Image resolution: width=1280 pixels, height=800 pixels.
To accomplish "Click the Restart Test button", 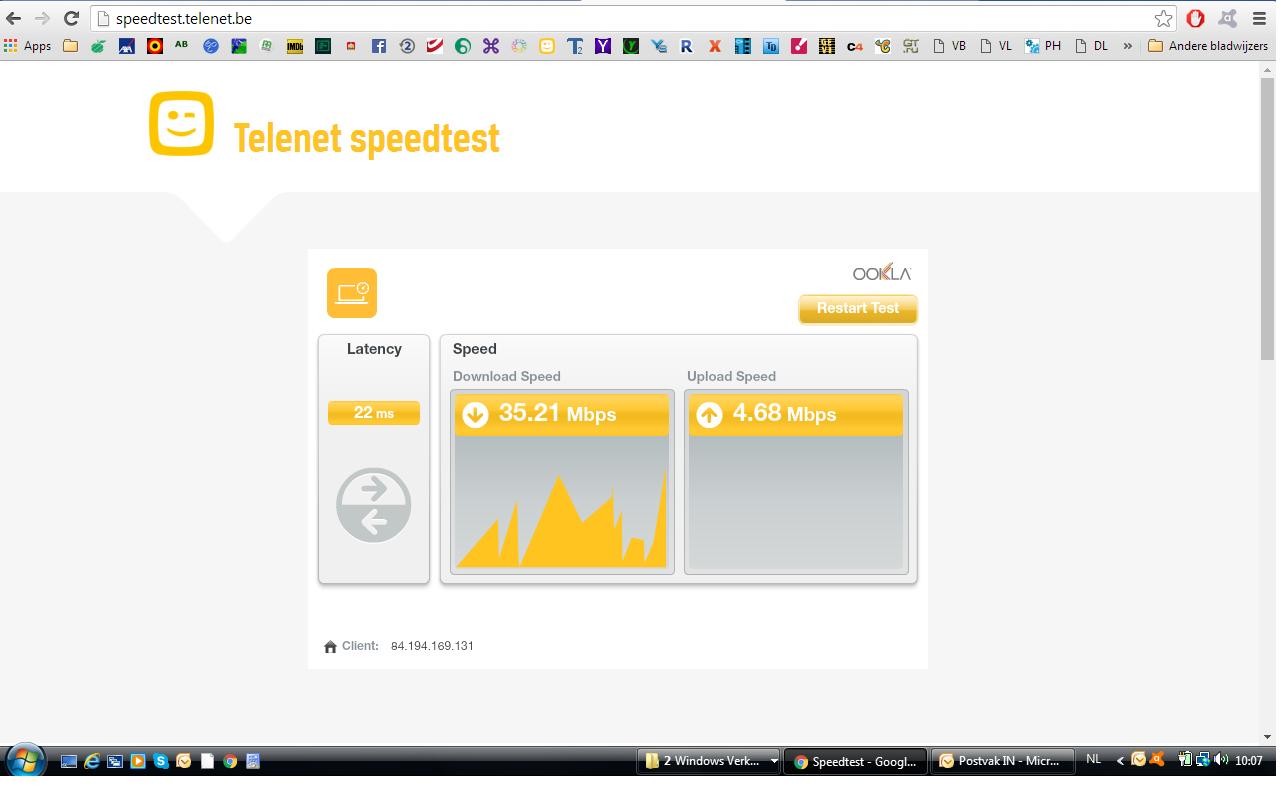I will tap(858, 308).
